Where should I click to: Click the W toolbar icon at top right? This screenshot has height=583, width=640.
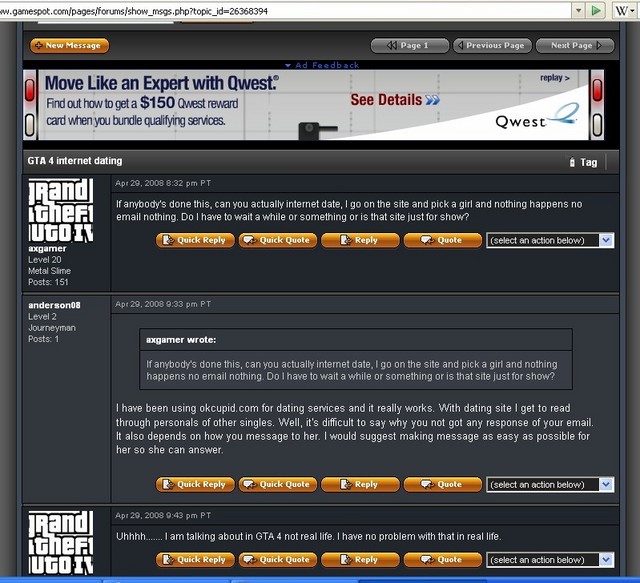(x=621, y=9)
